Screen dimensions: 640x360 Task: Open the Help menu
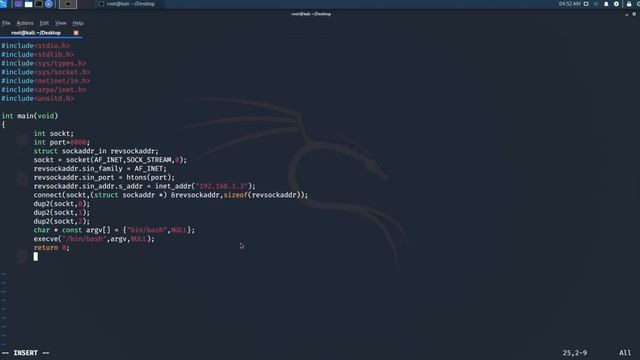[x=78, y=23]
